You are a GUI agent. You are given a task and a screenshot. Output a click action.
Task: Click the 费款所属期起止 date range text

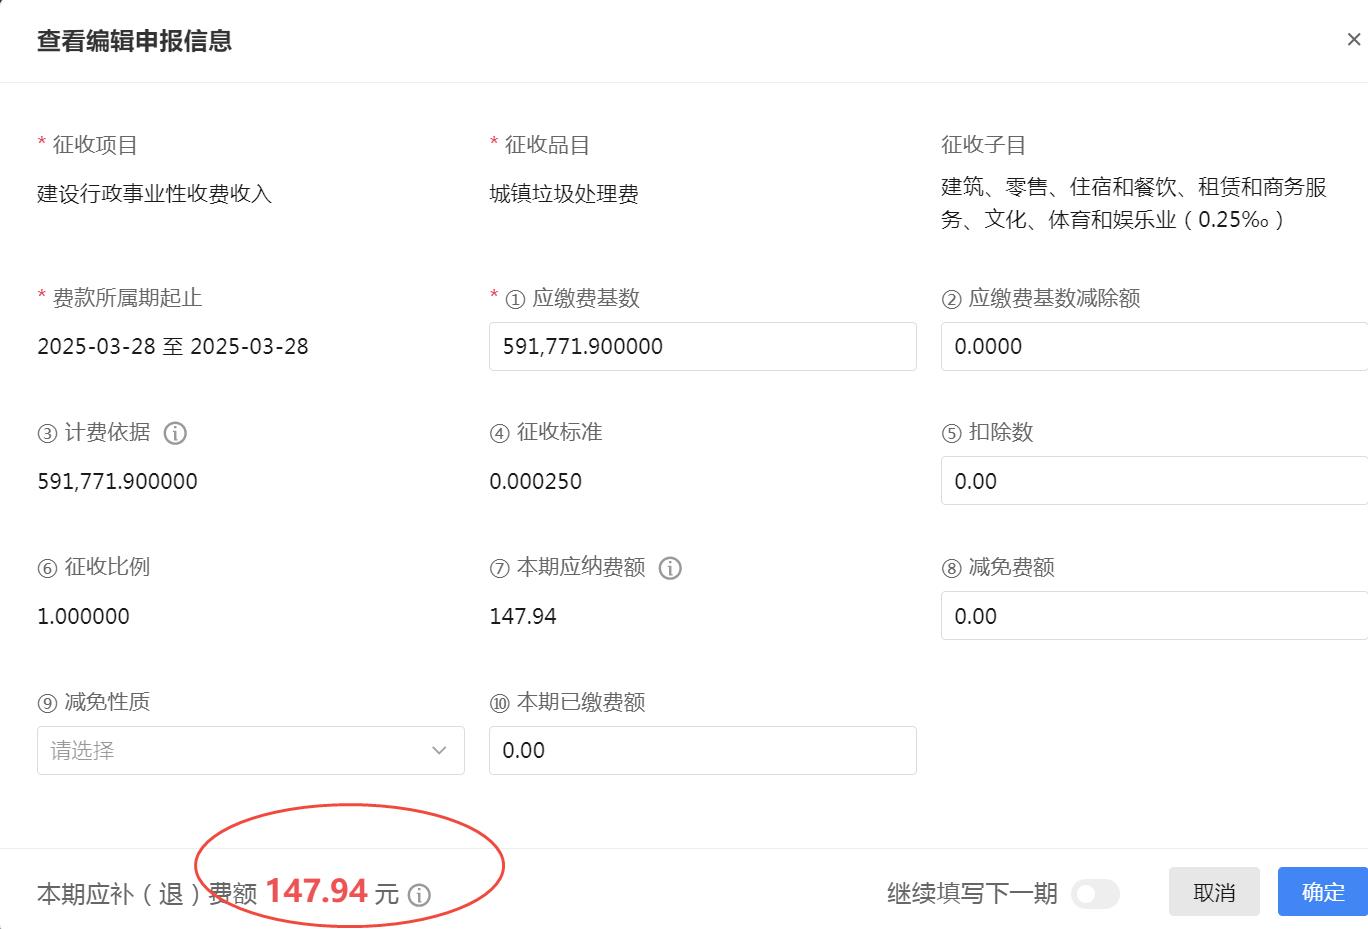pos(173,347)
